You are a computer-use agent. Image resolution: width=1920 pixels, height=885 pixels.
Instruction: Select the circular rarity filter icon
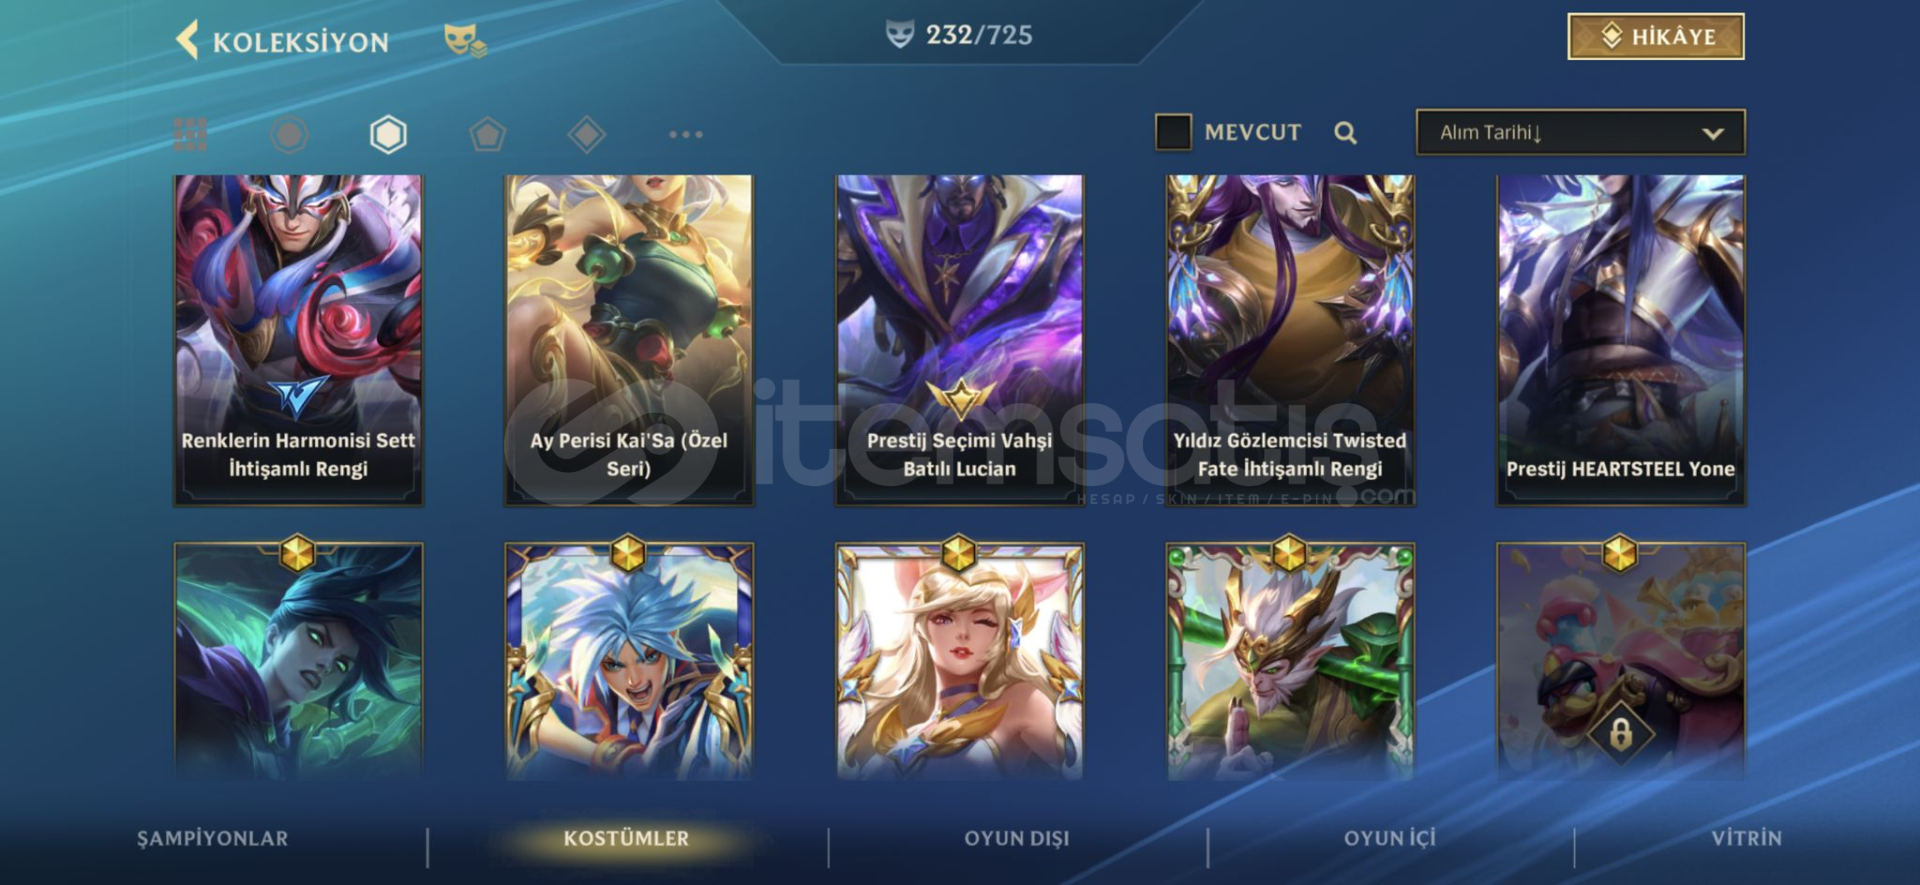point(289,134)
